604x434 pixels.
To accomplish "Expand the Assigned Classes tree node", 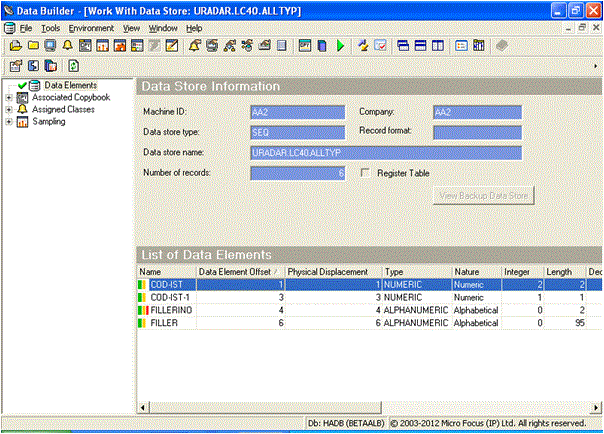I will click(9, 110).
